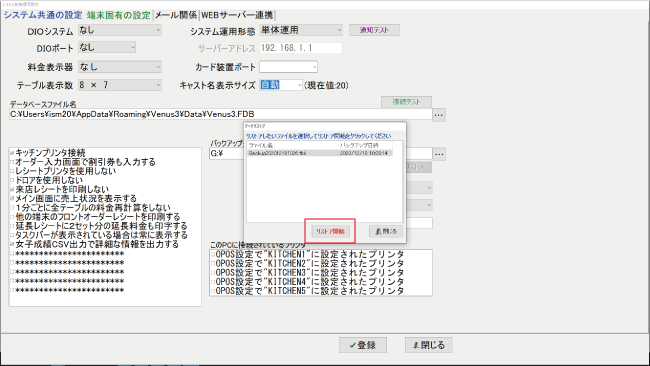Open キャスト名表示サイズ dropdown

(x=281, y=85)
